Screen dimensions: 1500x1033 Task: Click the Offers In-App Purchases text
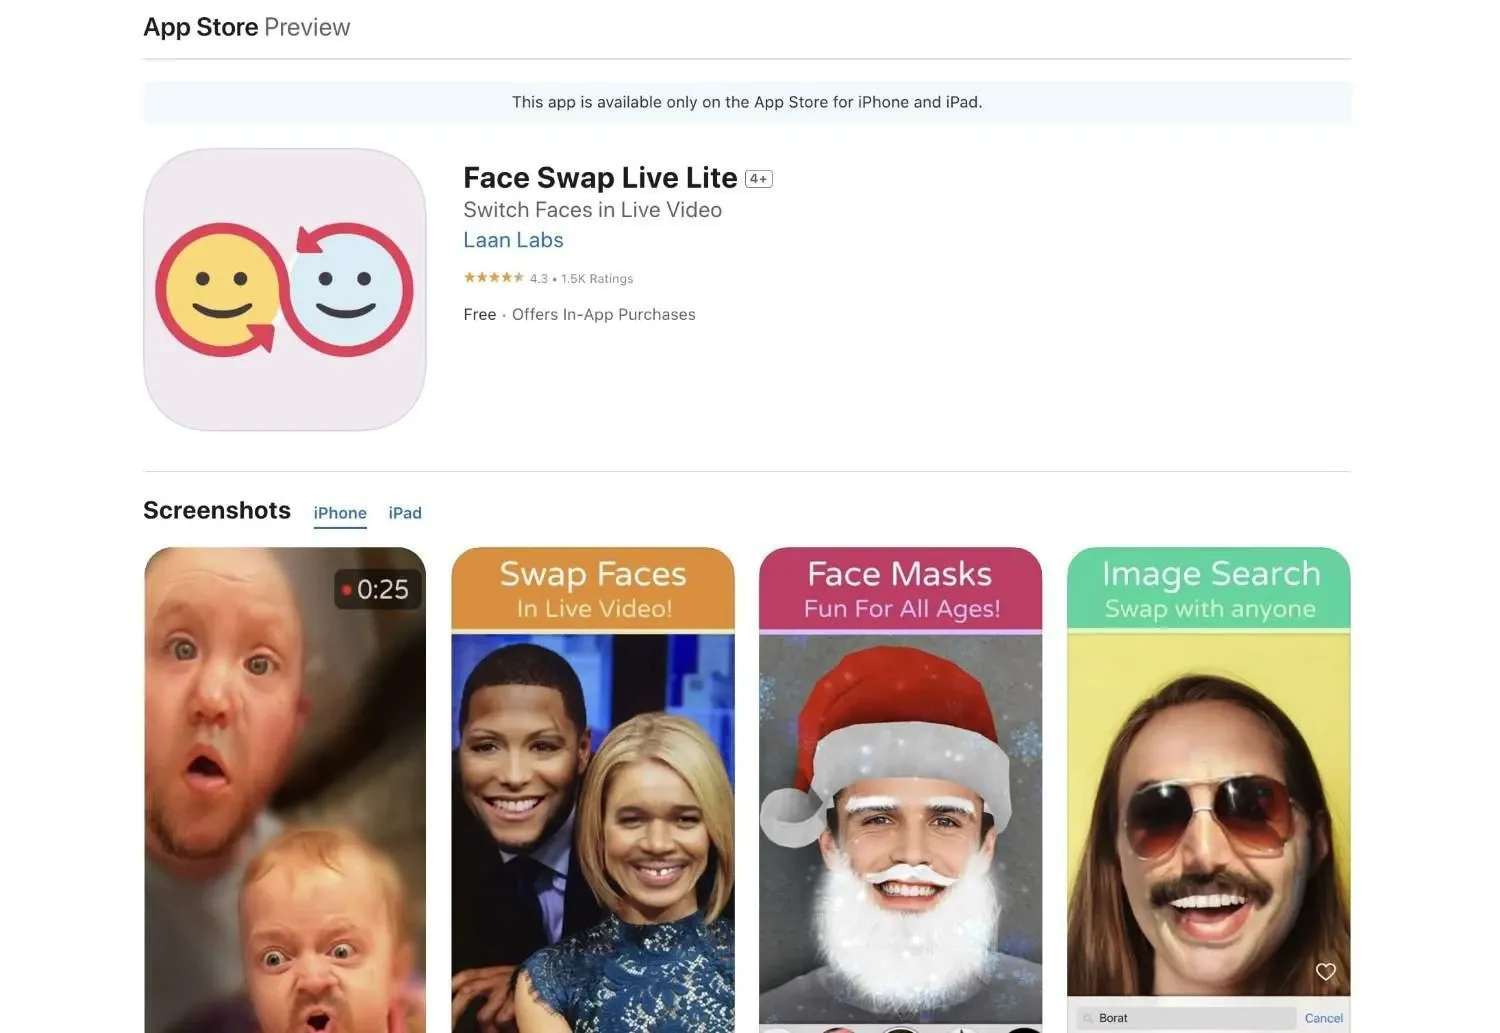coord(604,314)
